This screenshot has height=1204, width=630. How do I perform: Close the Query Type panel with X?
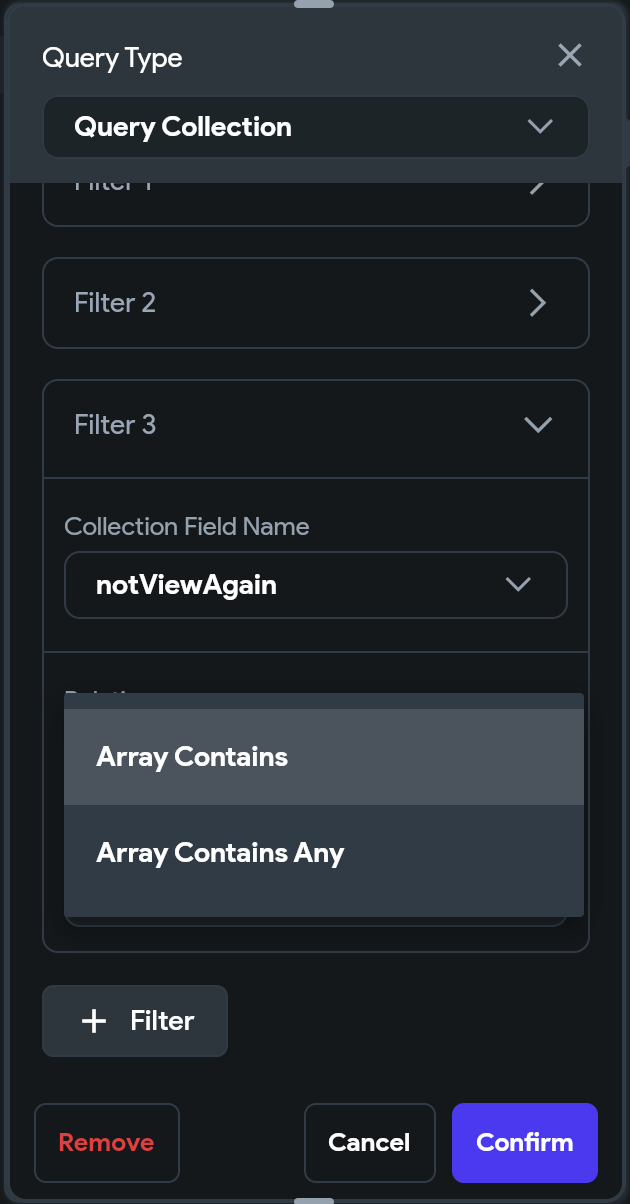pos(569,55)
